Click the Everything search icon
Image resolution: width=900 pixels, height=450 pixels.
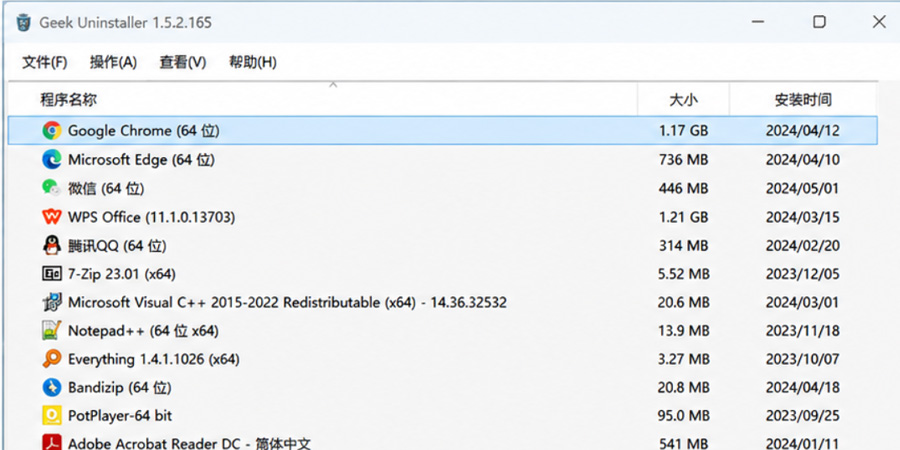(x=52, y=359)
